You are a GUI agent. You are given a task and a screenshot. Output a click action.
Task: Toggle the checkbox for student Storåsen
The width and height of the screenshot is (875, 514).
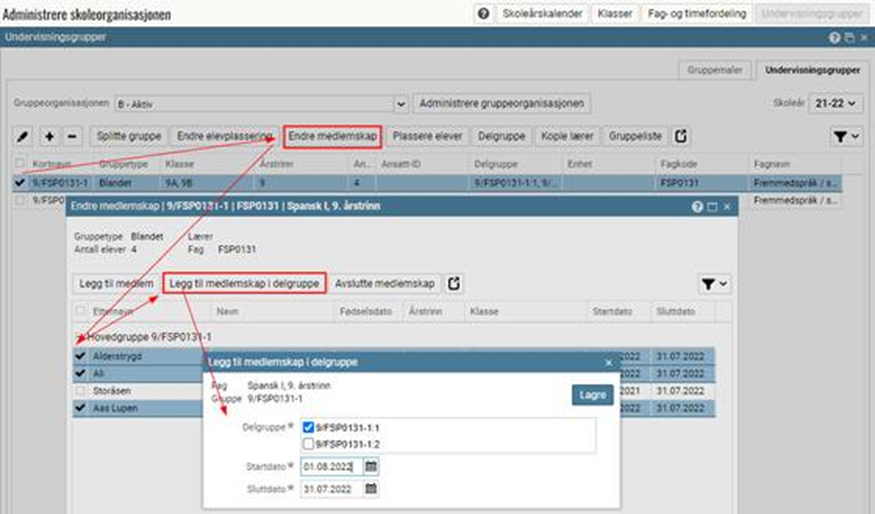(x=80, y=390)
